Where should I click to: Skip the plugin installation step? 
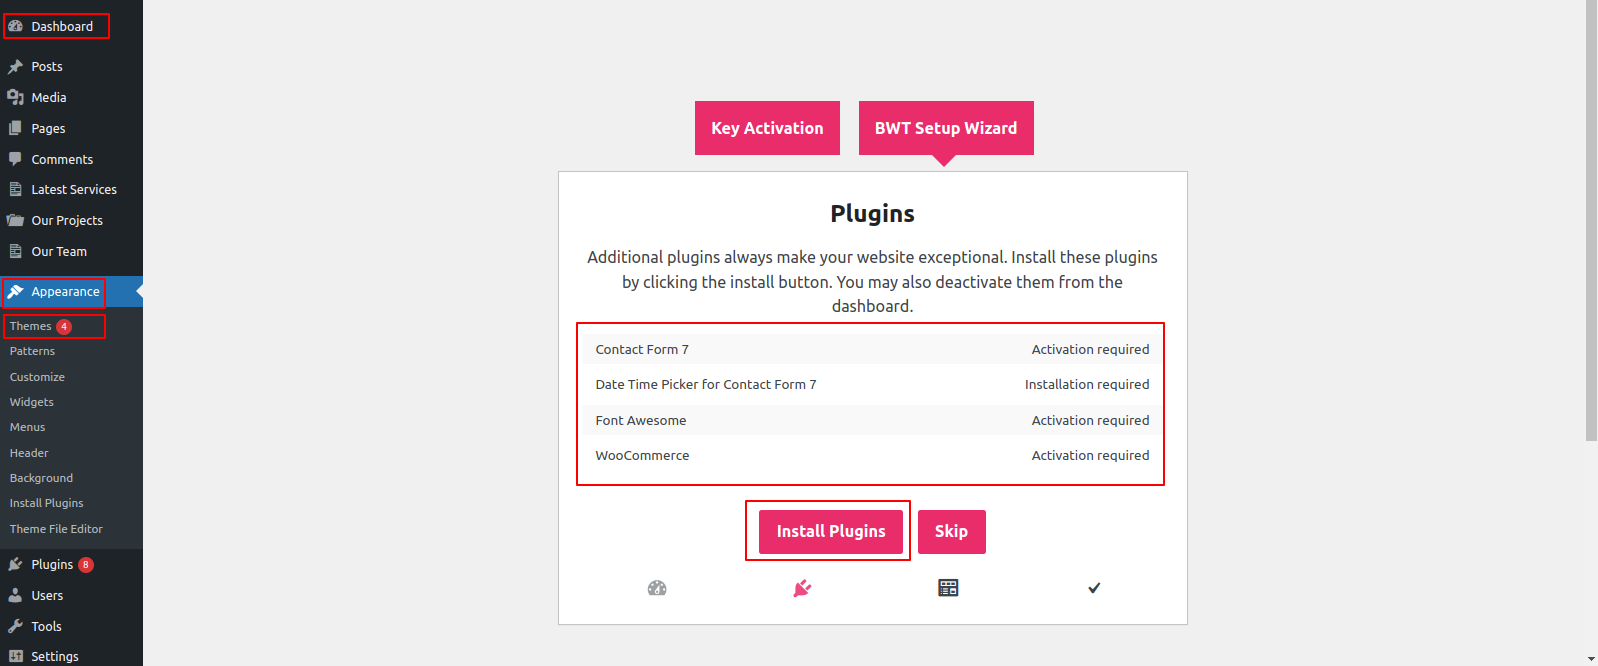pyautogui.click(x=951, y=532)
